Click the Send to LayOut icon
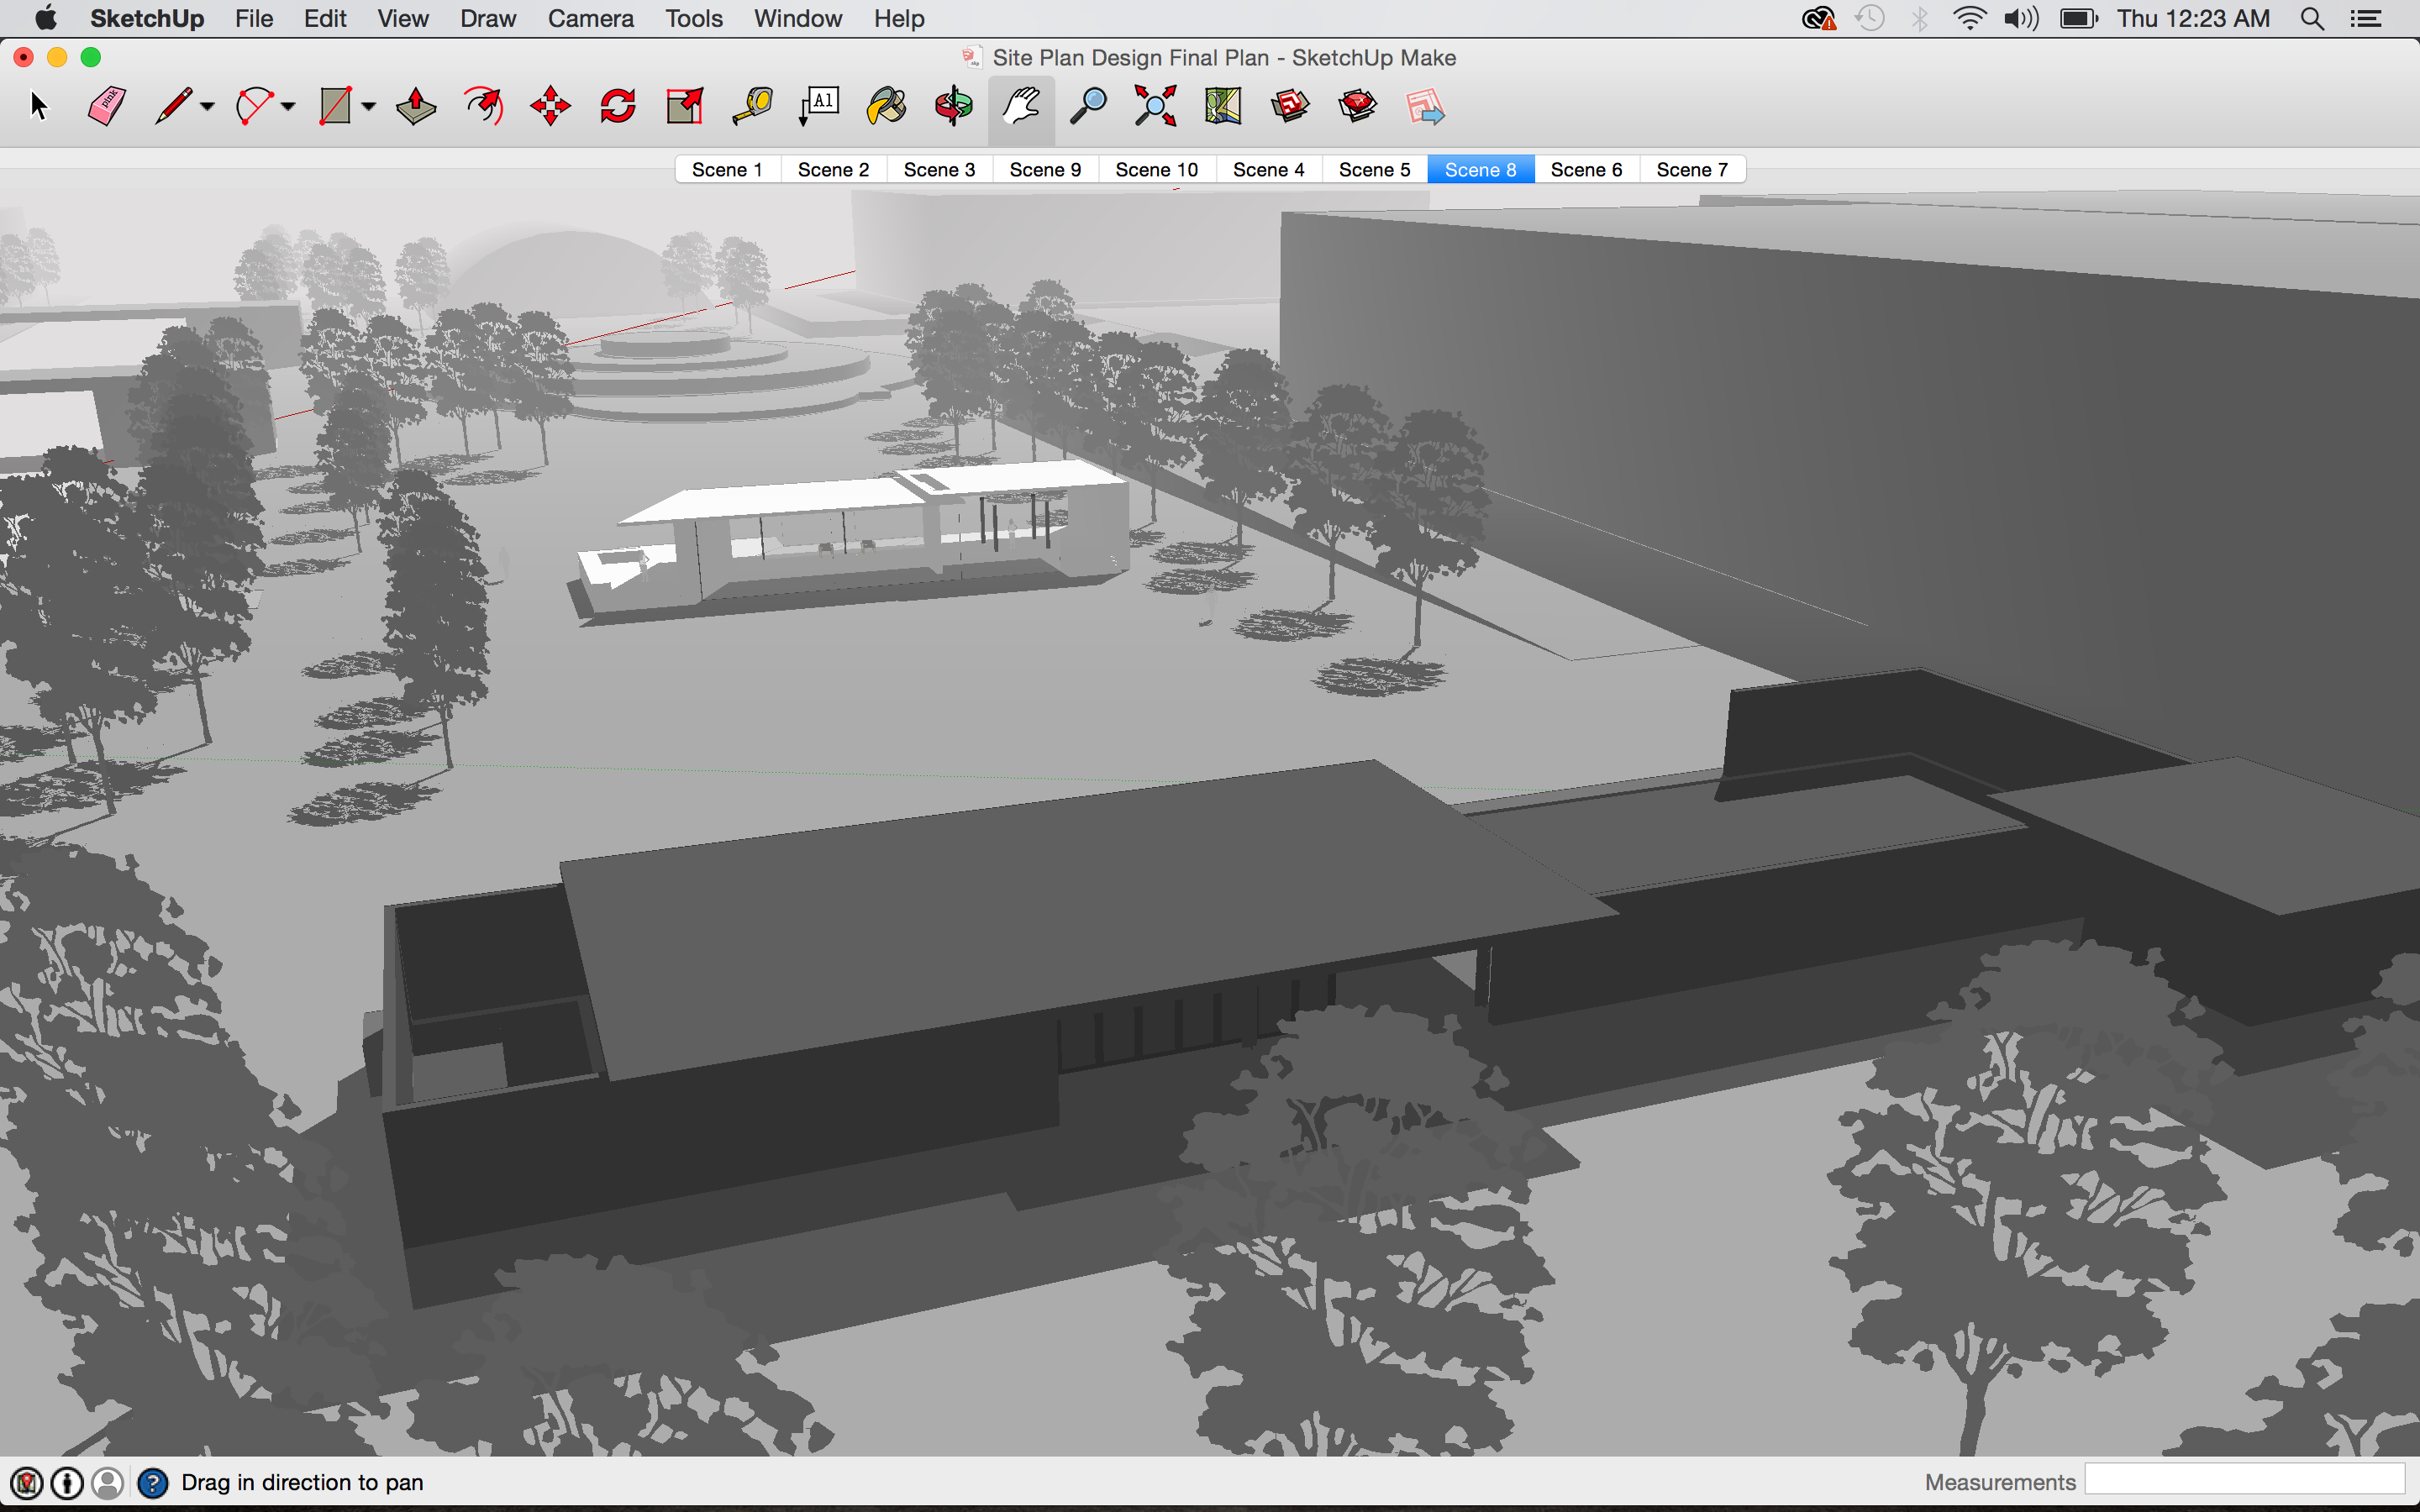2420x1512 pixels. [x=1425, y=106]
